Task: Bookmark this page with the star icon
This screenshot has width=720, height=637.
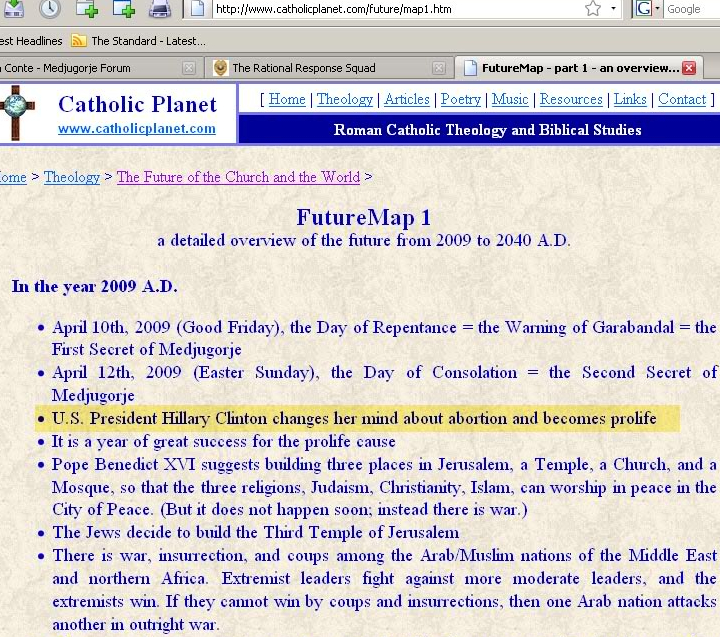Action: (593, 8)
